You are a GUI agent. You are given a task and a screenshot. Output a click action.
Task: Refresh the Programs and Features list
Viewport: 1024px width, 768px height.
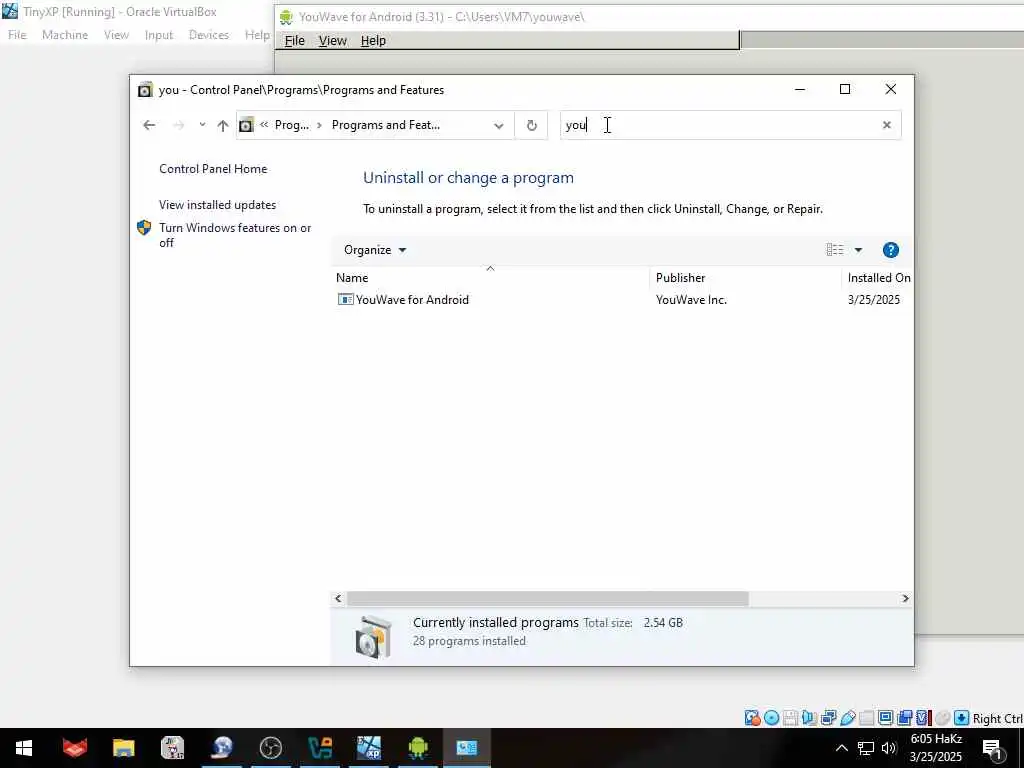(532, 125)
